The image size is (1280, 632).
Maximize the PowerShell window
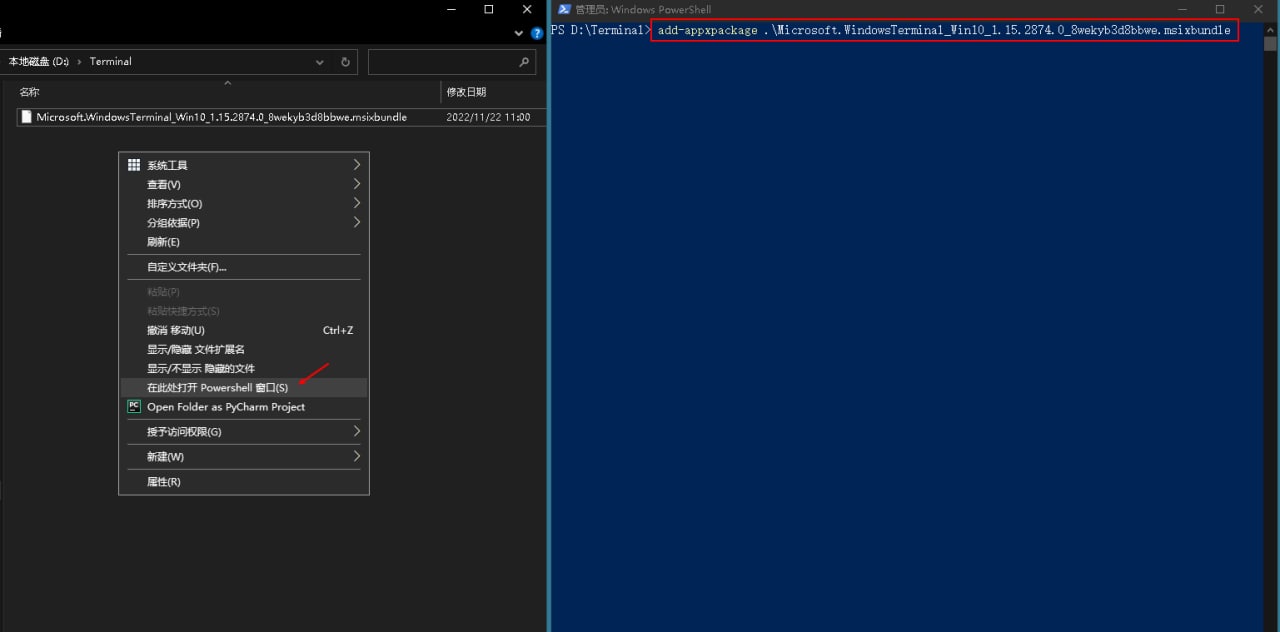coord(1220,9)
